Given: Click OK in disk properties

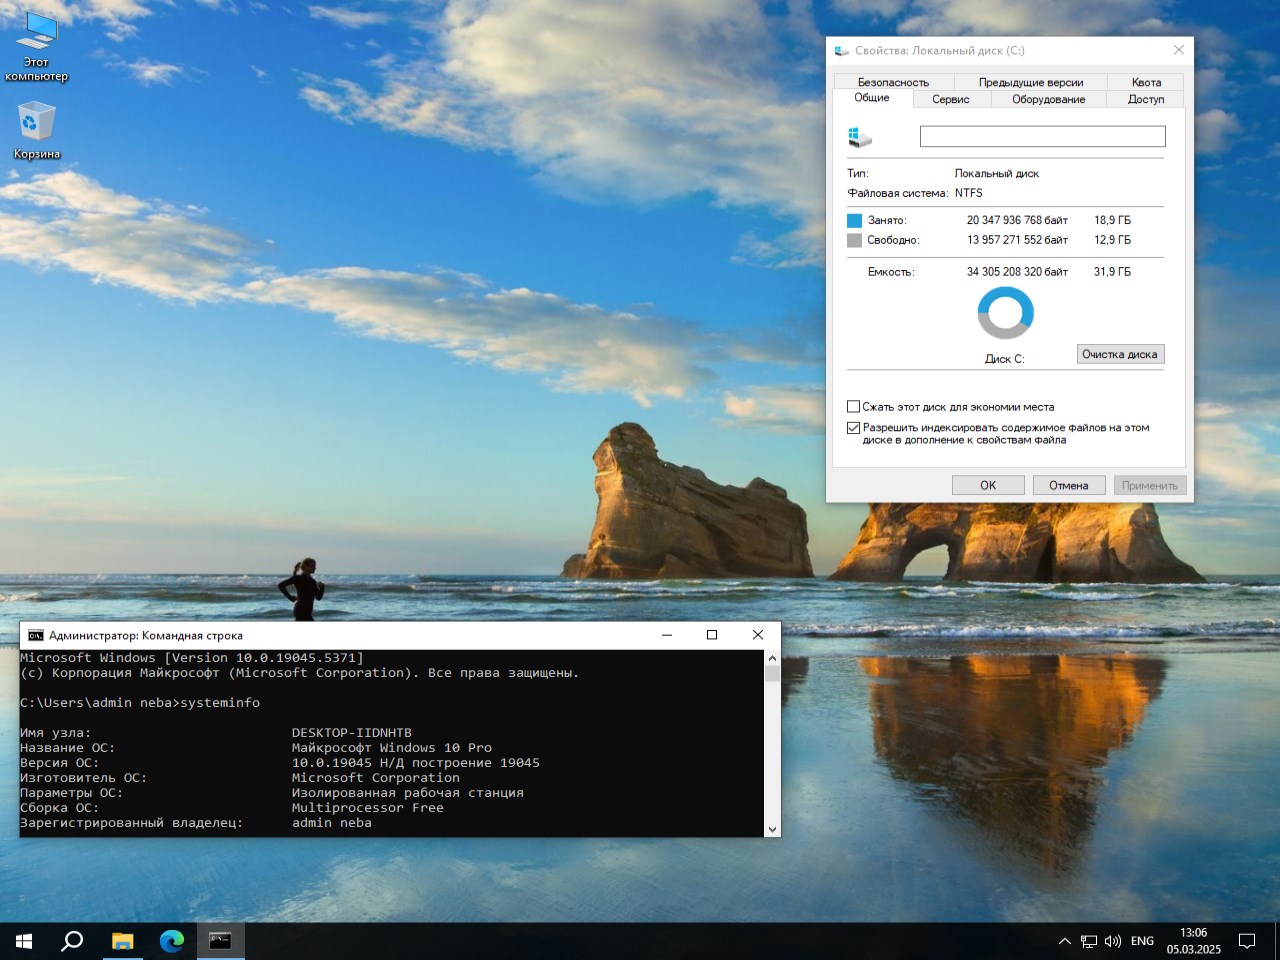Looking at the screenshot, I should pyautogui.click(x=988, y=485).
